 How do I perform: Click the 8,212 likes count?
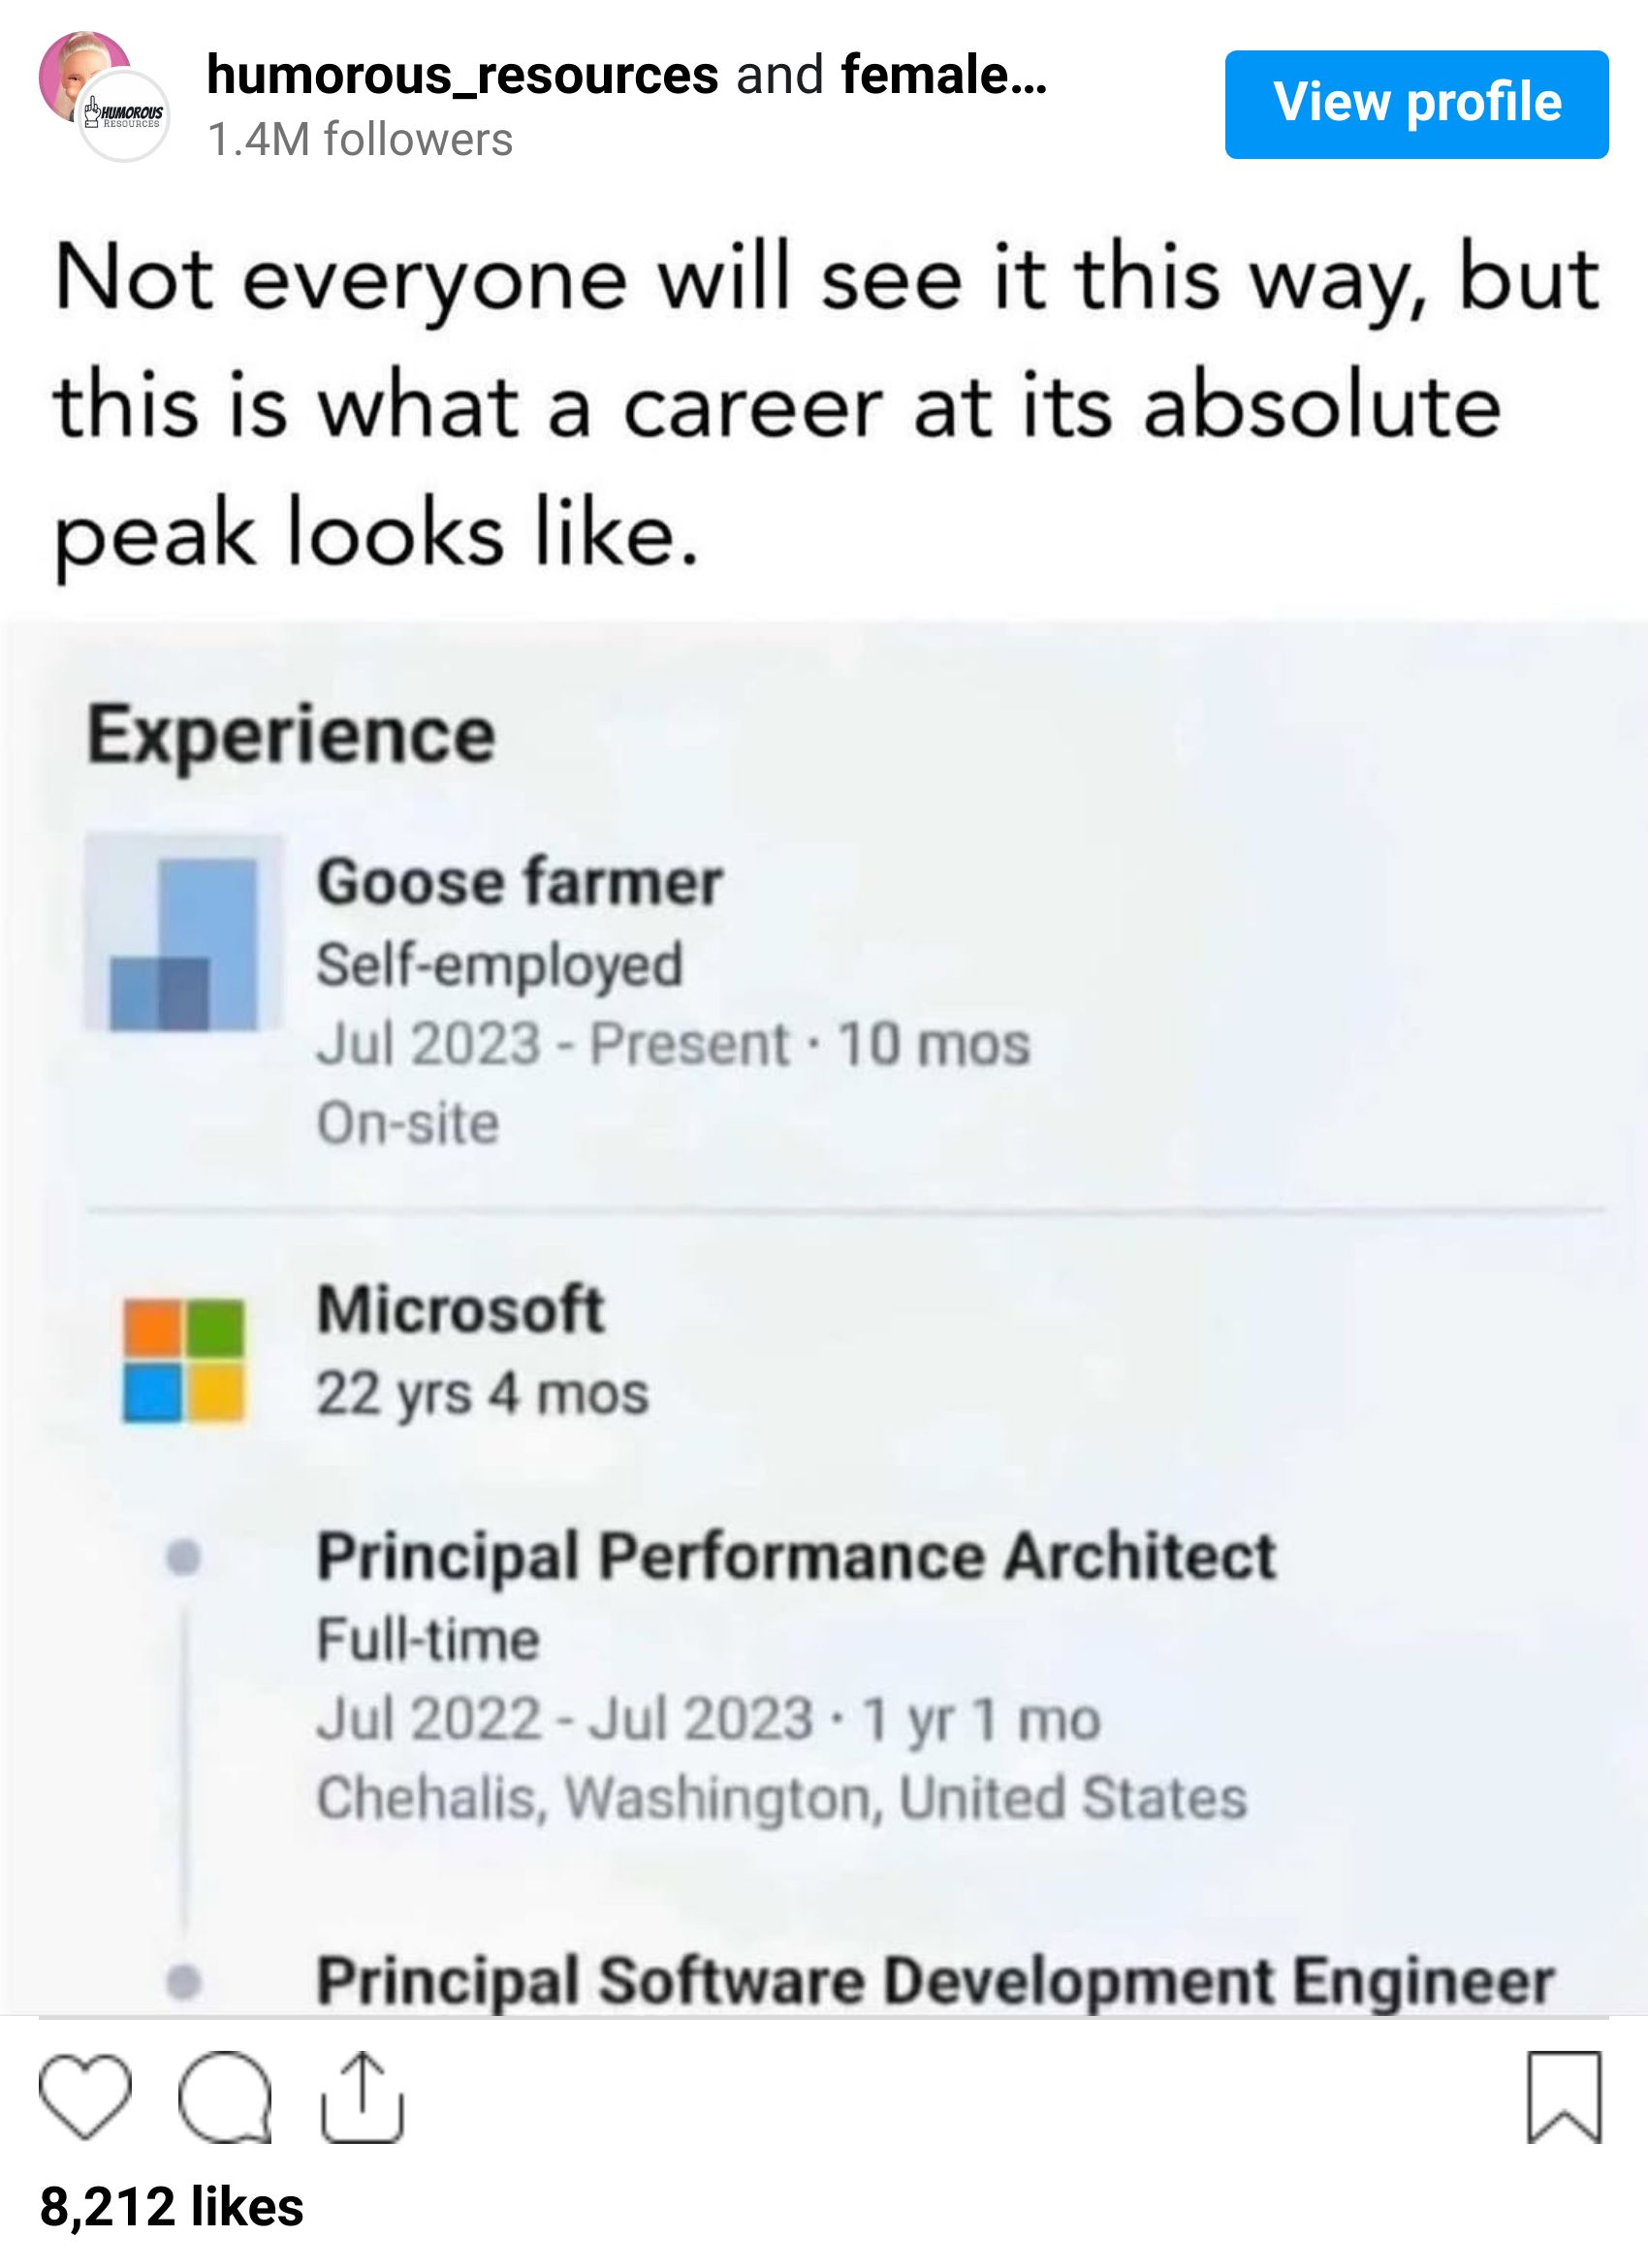click(171, 2207)
